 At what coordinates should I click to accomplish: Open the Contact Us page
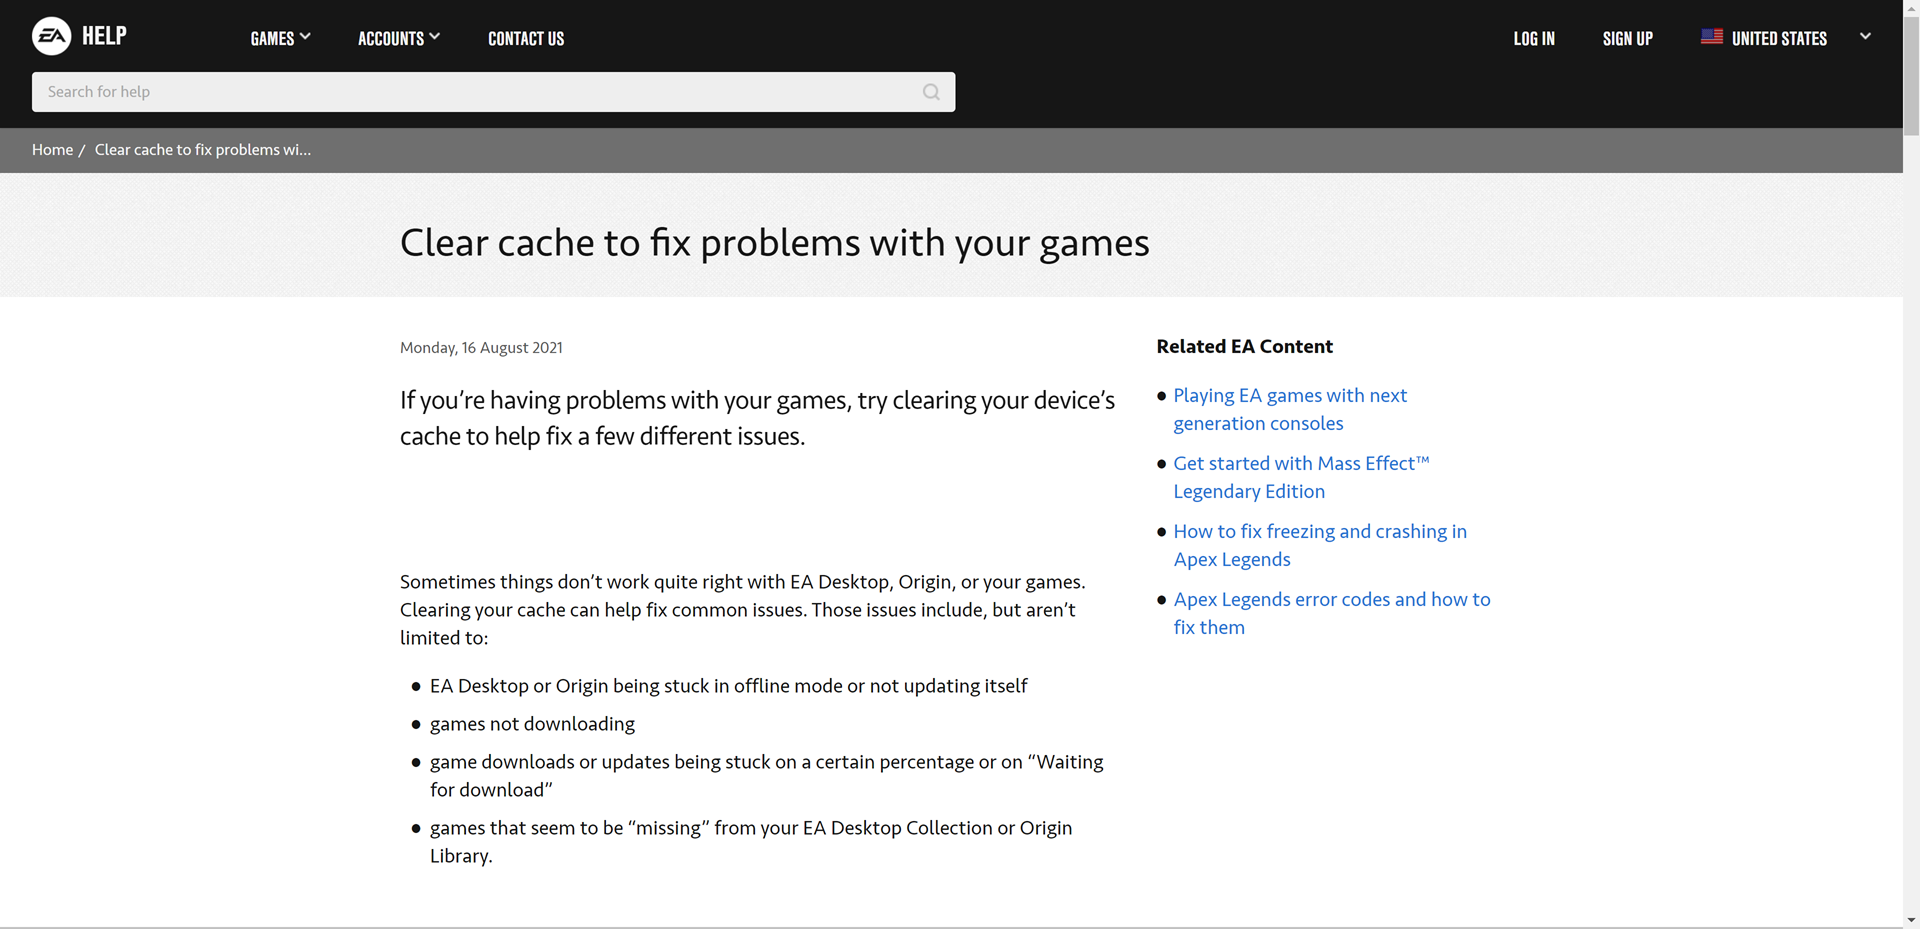click(526, 38)
